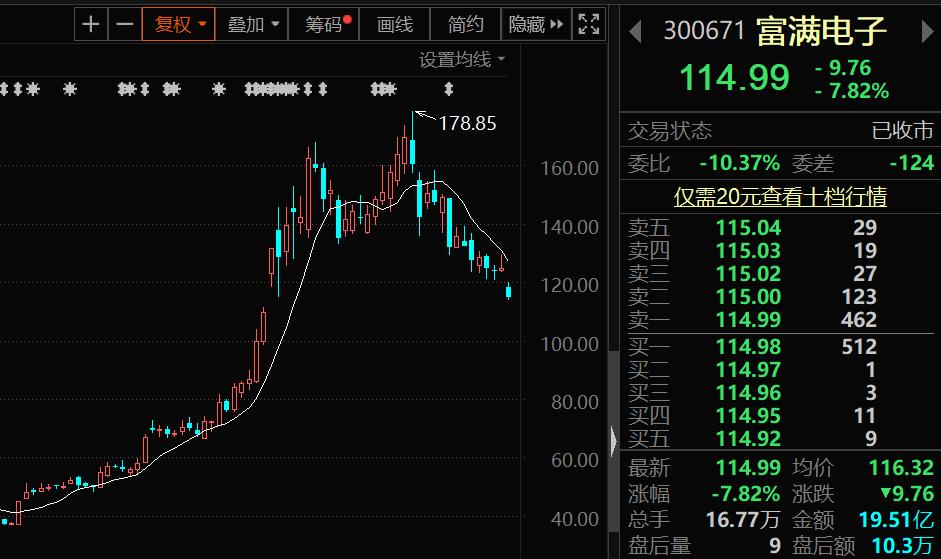Select 卖三 price 115.02

coord(748,274)
